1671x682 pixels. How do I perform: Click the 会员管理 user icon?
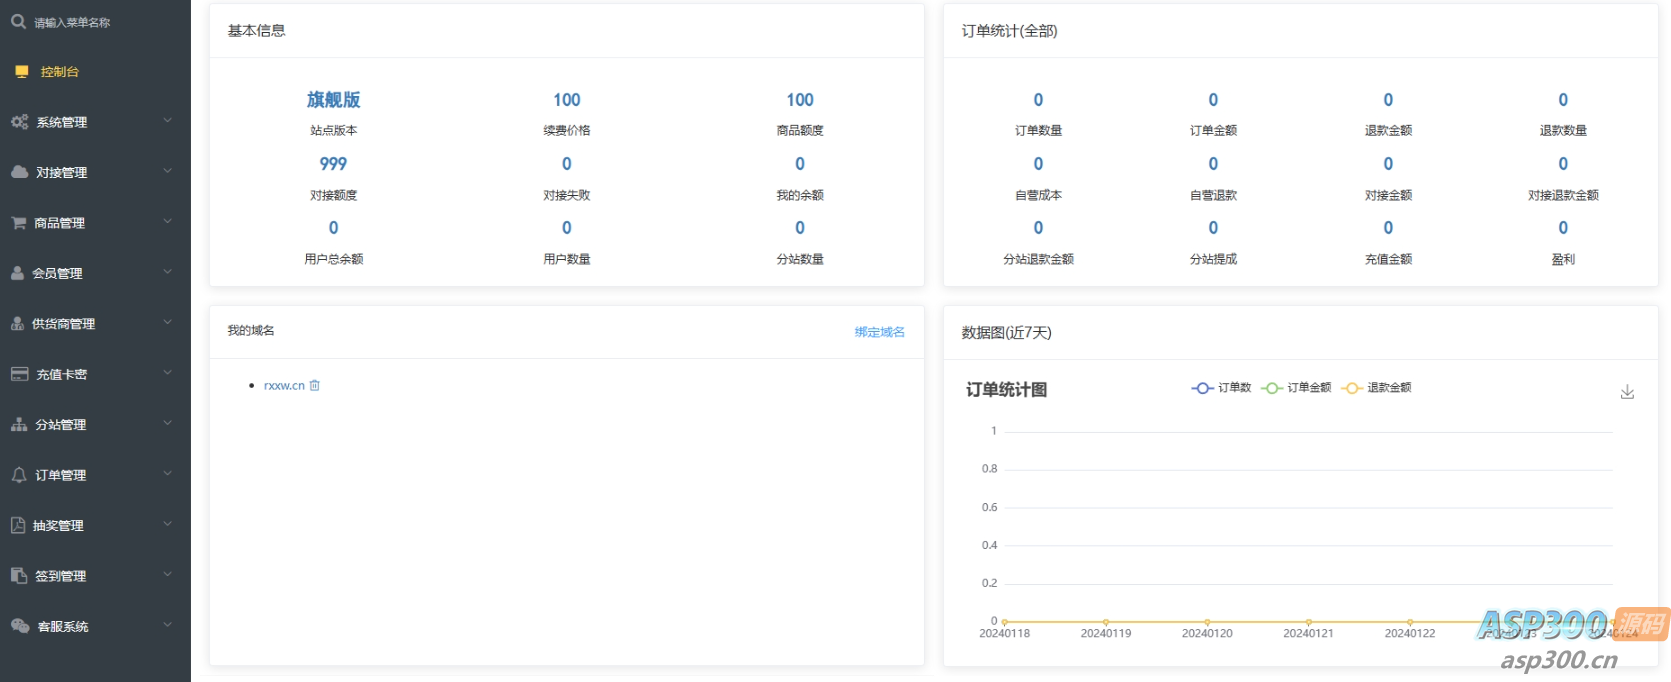coord(17,273)
